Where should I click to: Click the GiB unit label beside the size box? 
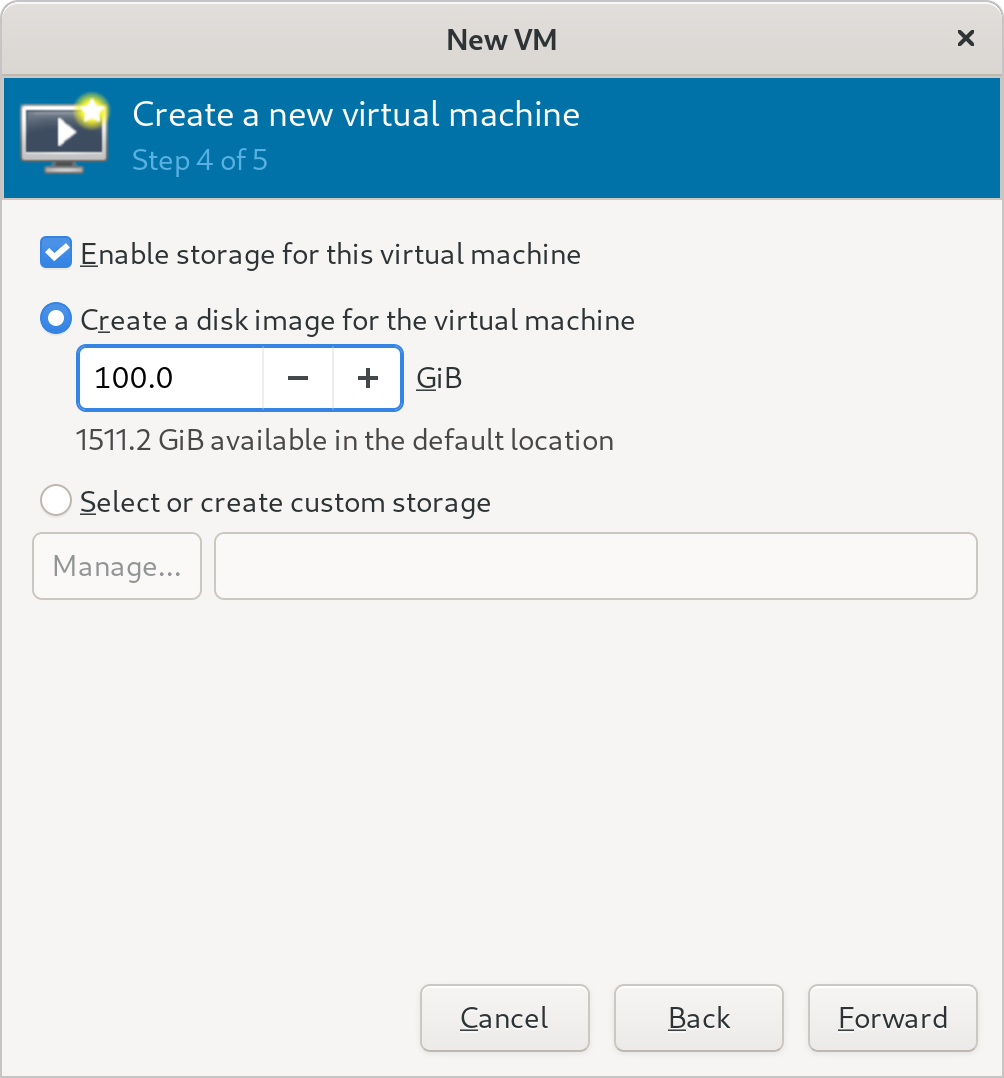click(438, 378)
